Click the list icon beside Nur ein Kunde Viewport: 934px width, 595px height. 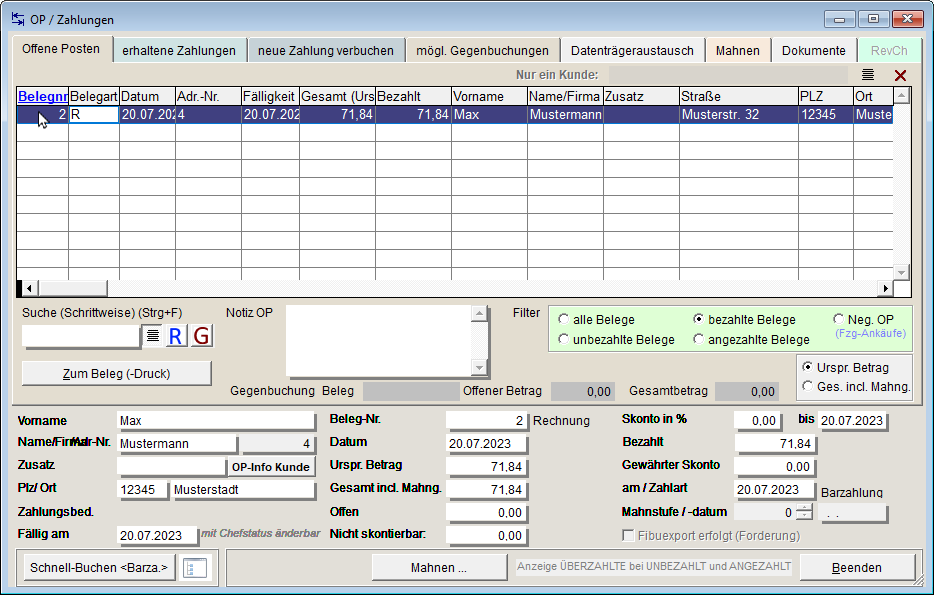tap(868, 74)
